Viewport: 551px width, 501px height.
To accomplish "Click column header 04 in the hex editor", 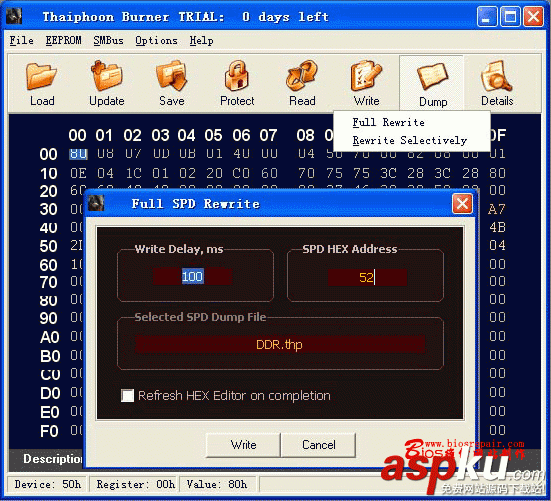I will [186, 135].
